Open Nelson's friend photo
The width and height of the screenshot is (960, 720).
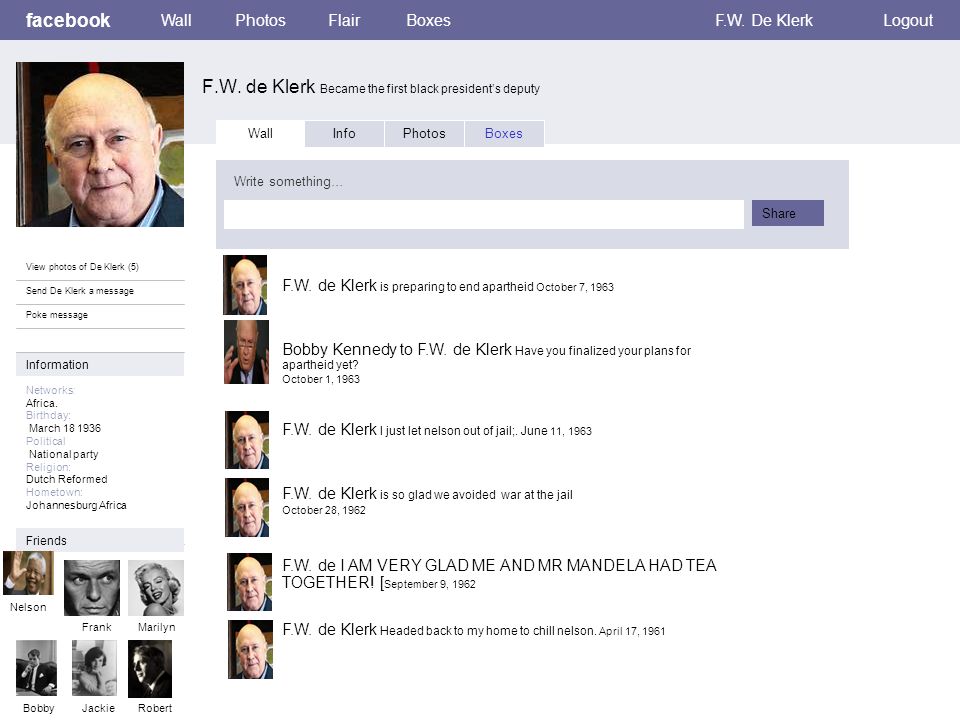[x=28, y=573]
